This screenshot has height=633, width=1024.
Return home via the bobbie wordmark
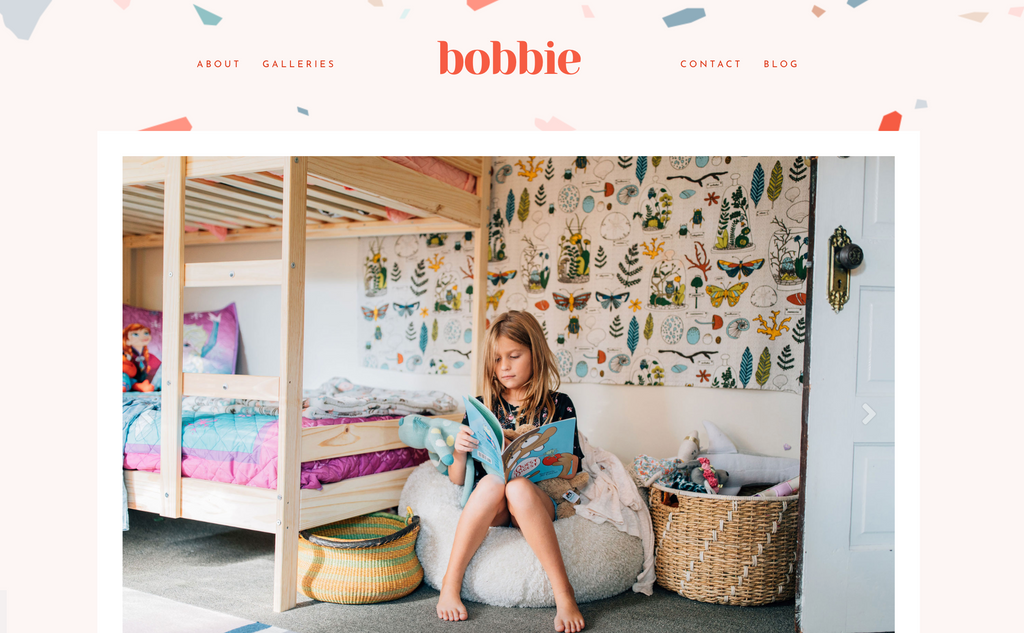[x=509, y=58]
